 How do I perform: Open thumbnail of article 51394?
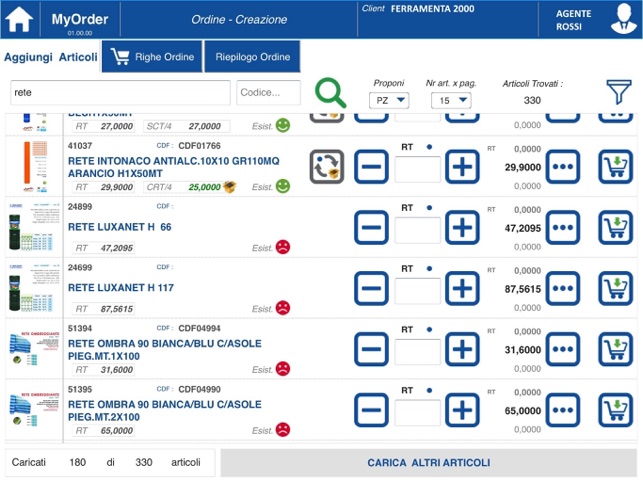click(34, 349)
